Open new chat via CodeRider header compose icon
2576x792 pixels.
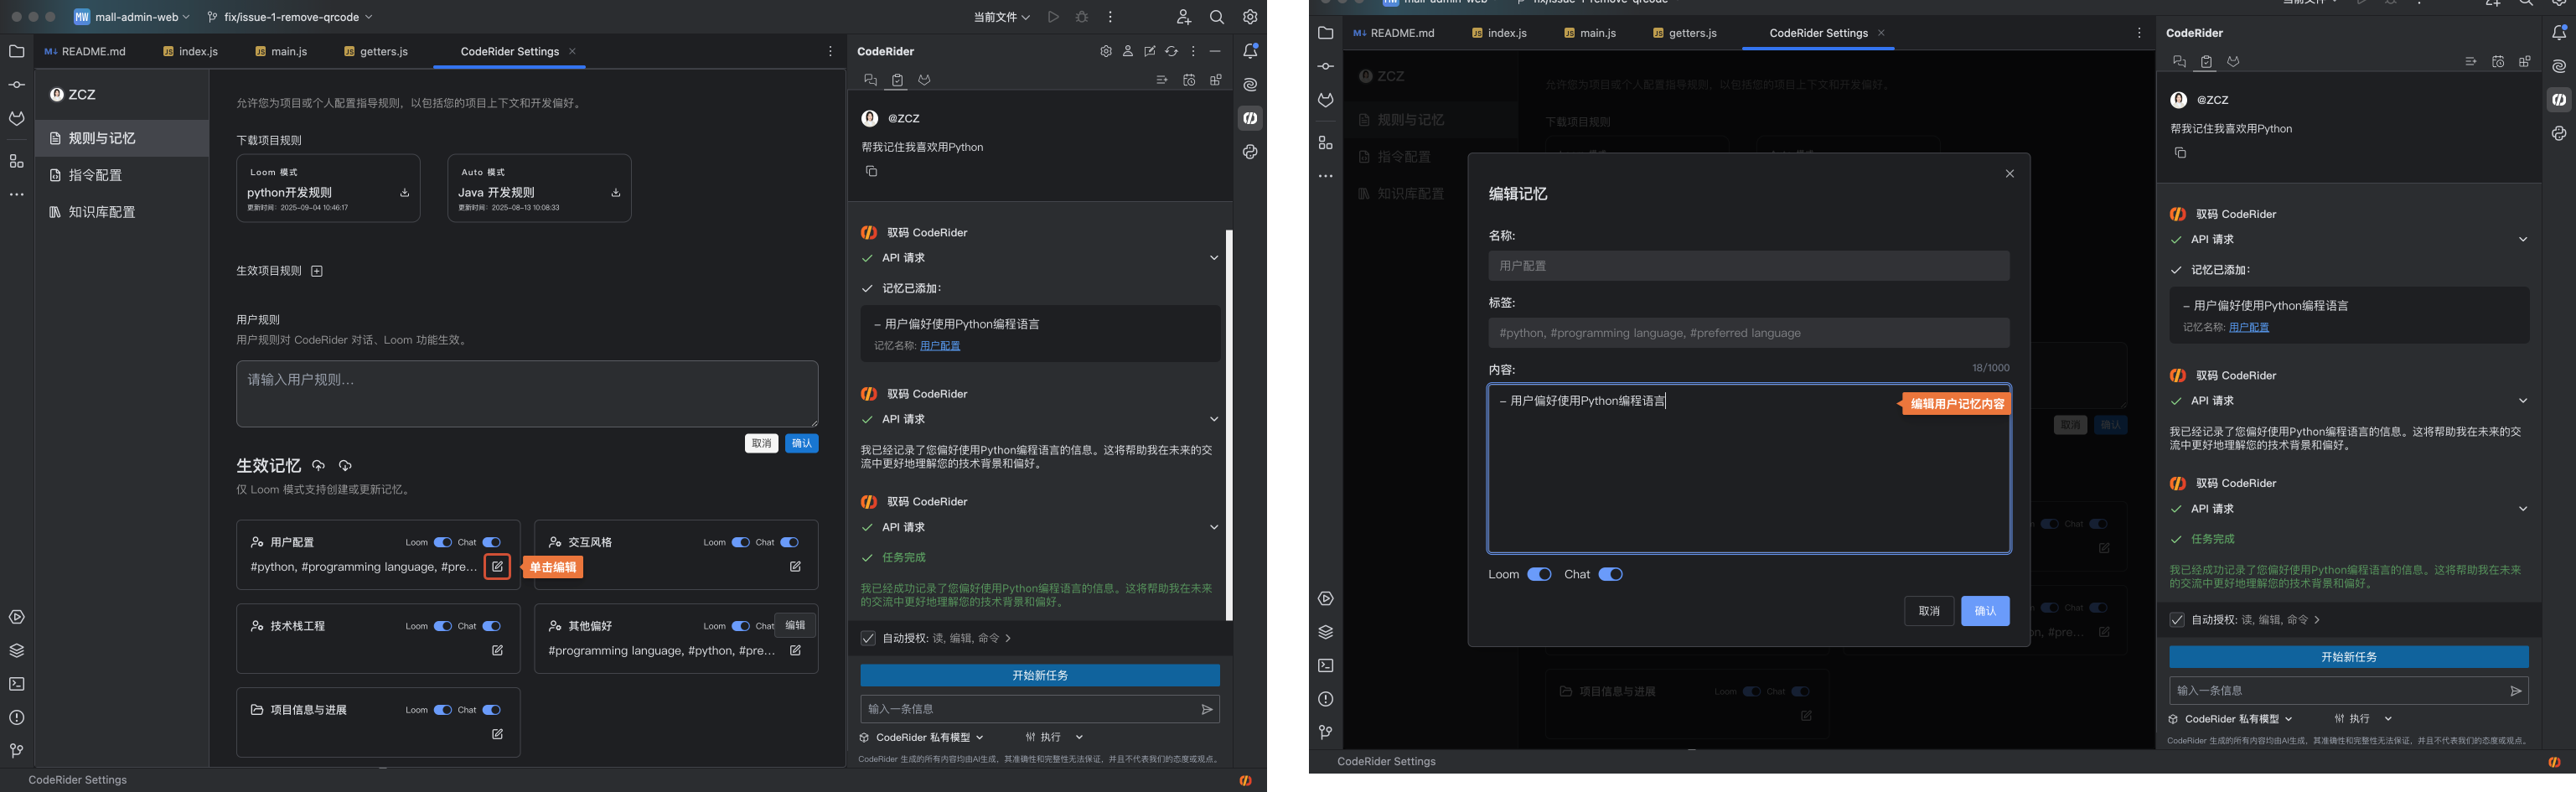coord(1150,51)
